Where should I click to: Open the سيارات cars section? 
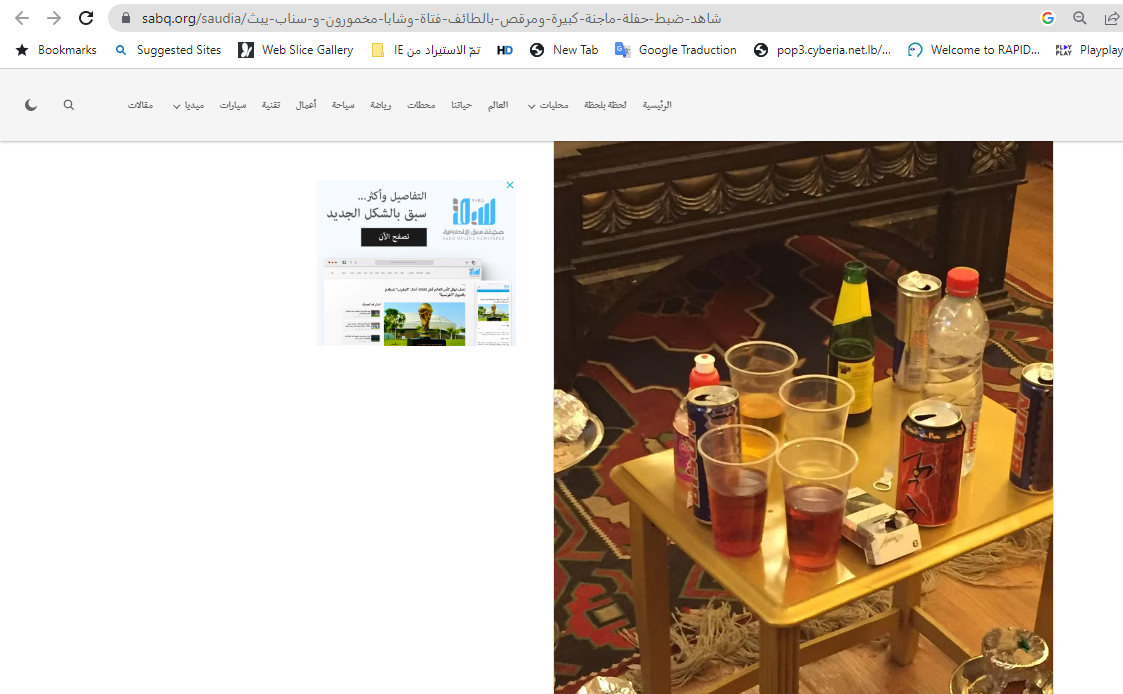pyautogui.click(x=233, y=105)
